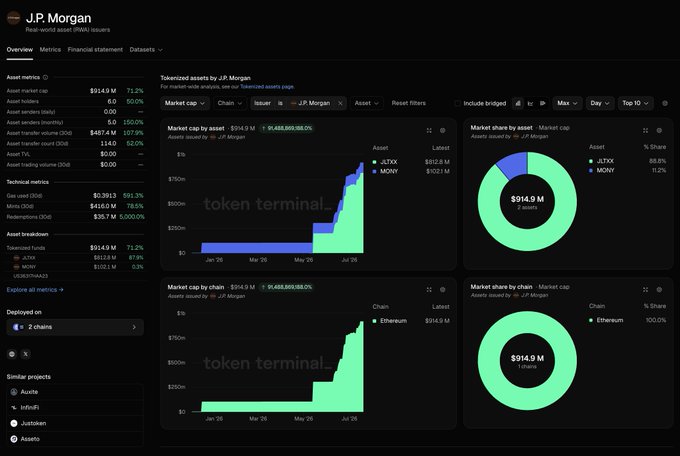The width and height of the screenshot is (680, 456).
Task: Click the chain icons in Deployed on box
Action: [x=18, y=327]
